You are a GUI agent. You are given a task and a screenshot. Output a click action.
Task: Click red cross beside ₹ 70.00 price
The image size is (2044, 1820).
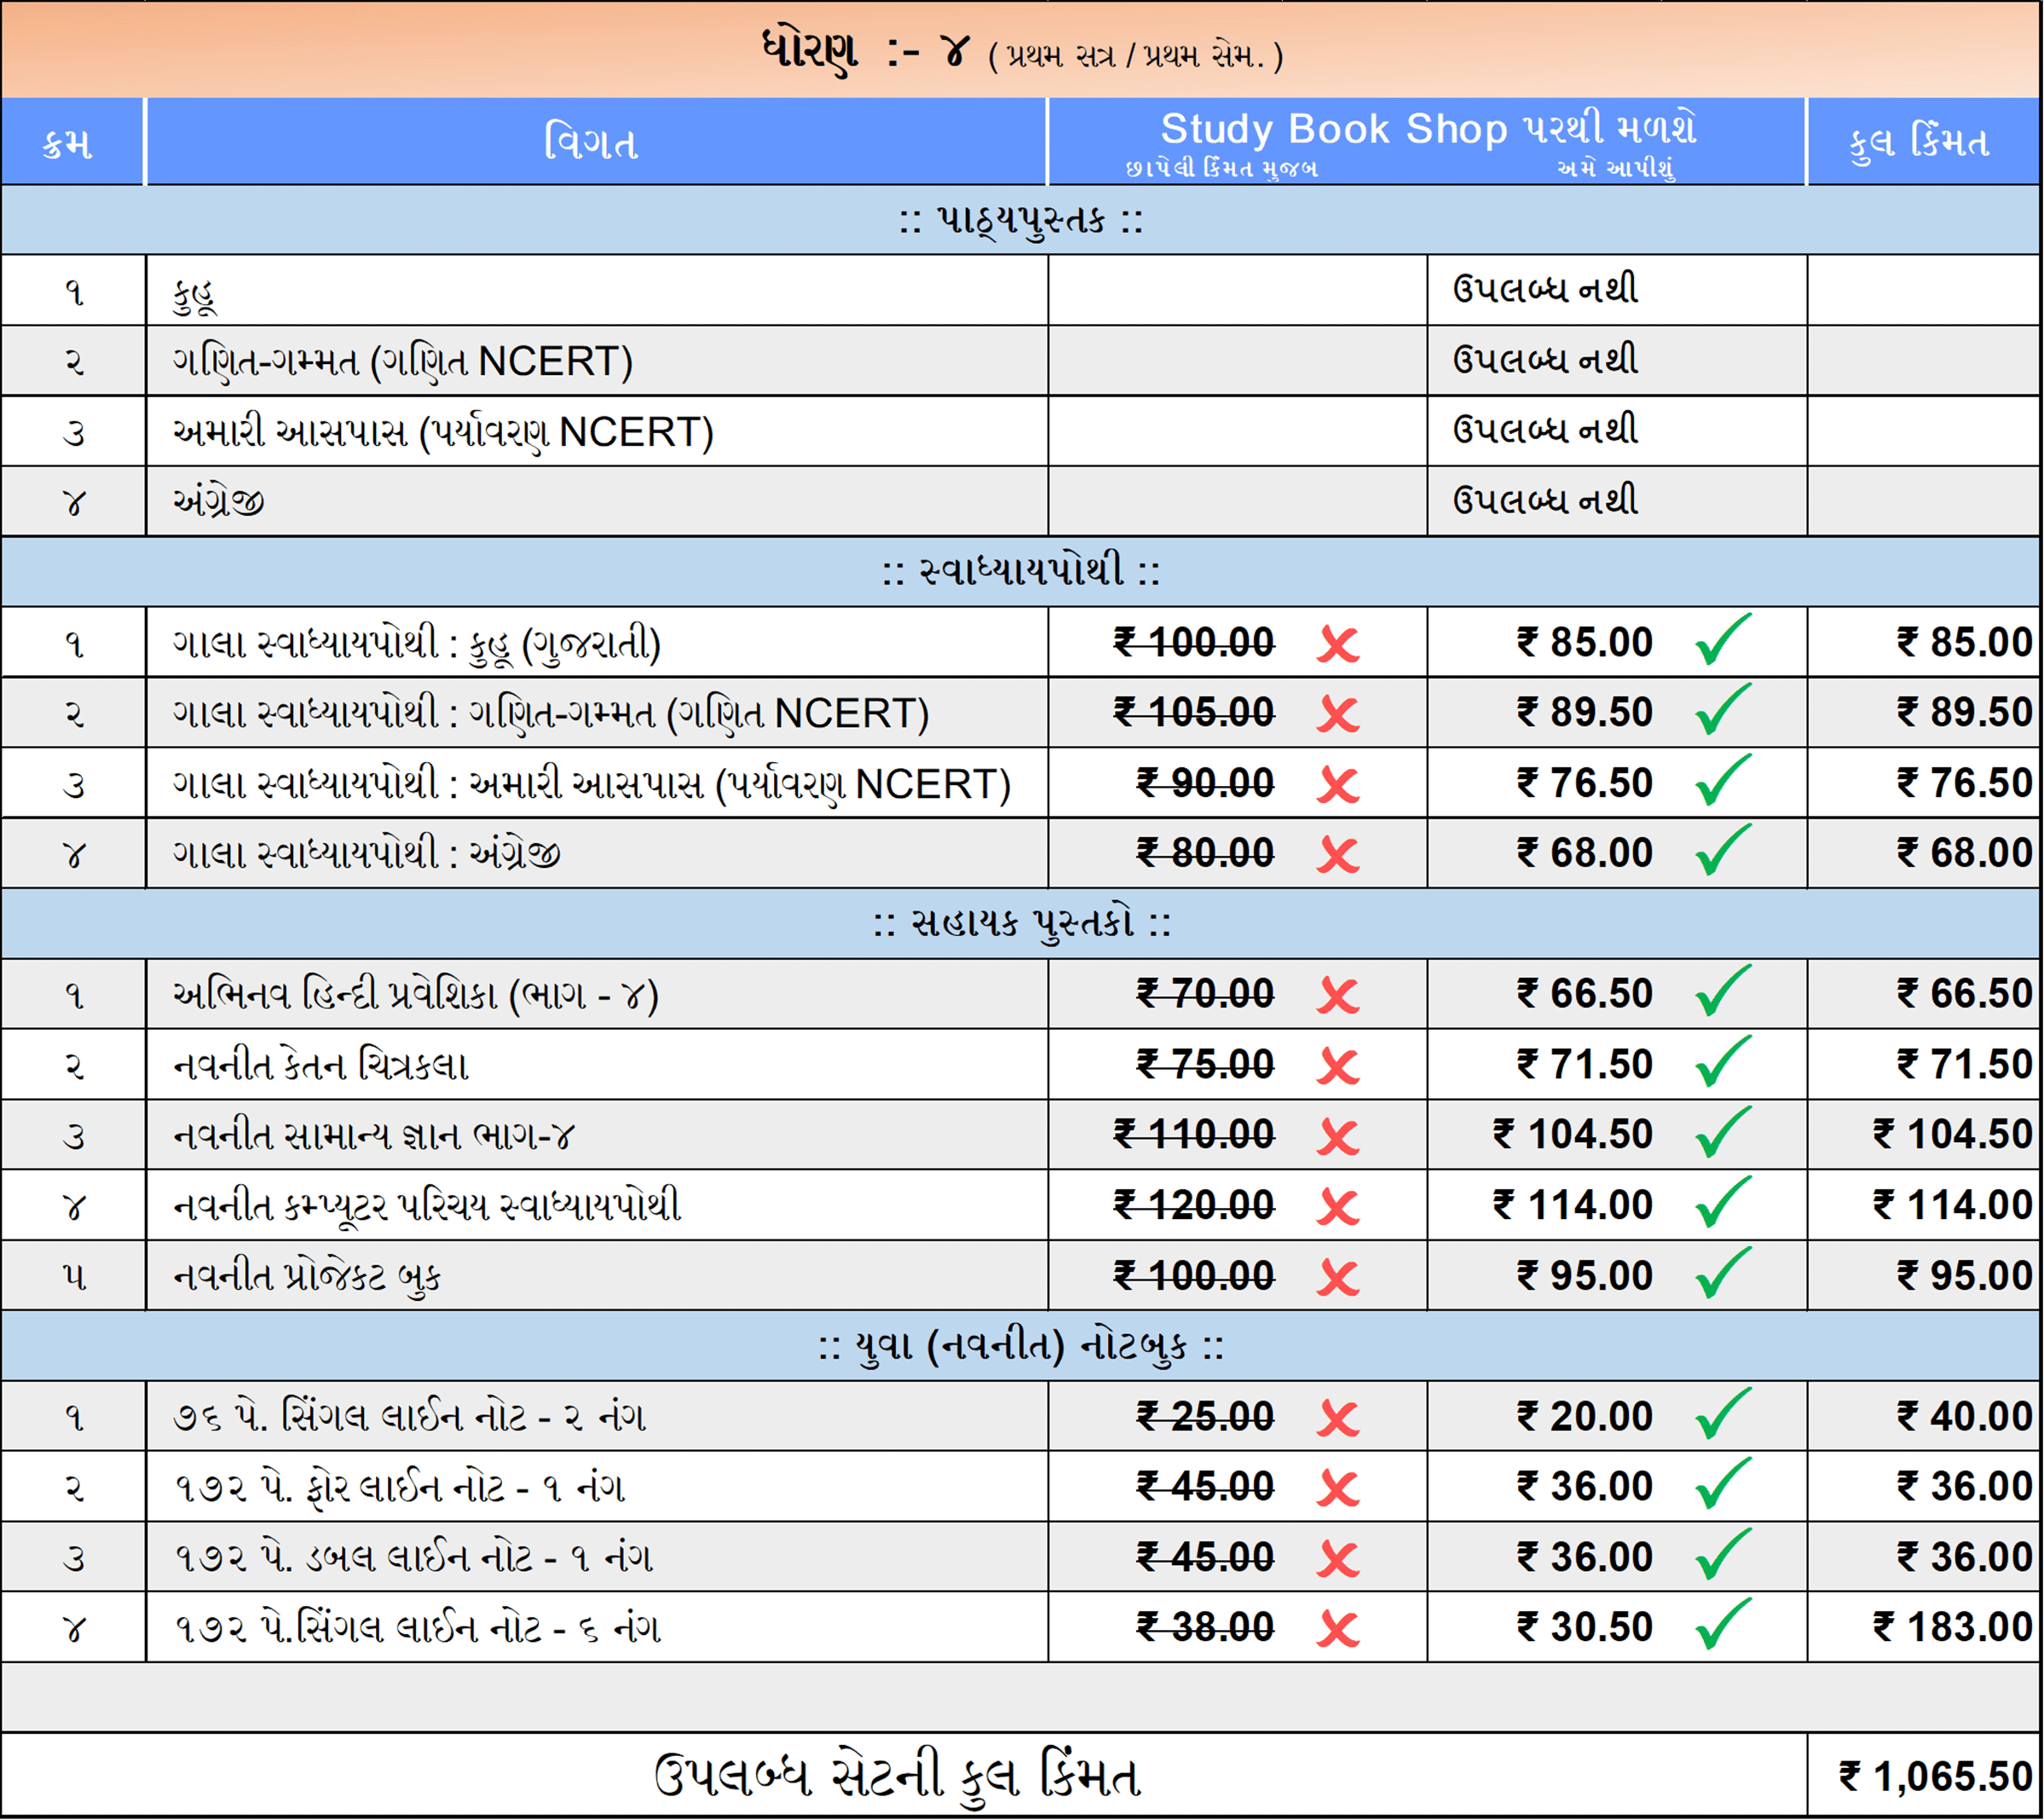point(1338,996)
